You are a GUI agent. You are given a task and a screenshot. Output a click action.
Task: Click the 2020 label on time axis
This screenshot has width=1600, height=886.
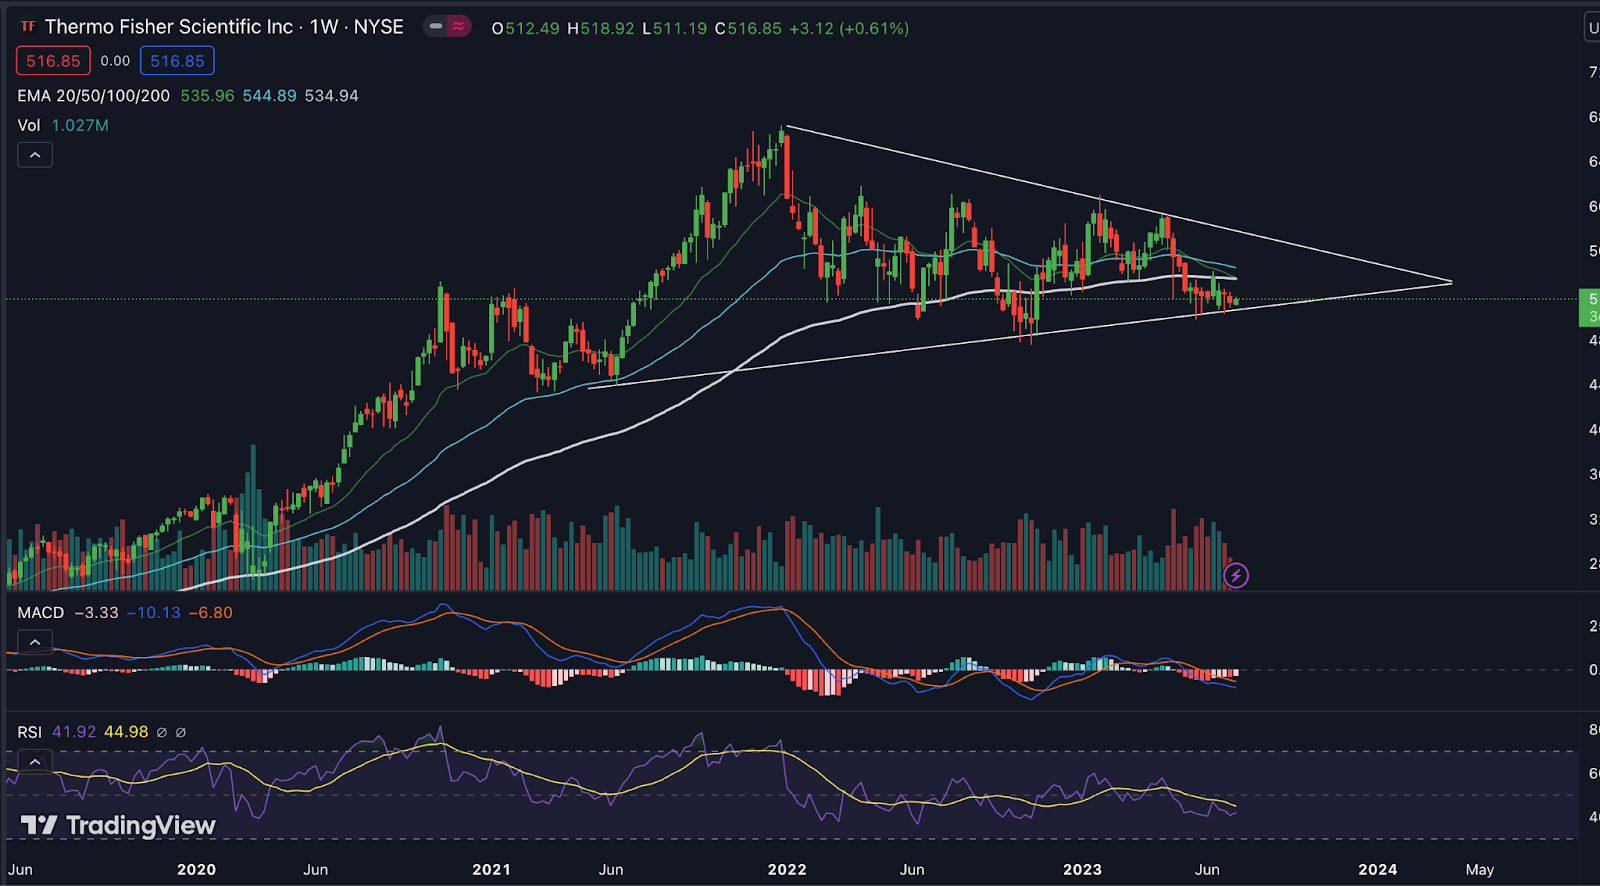coord(196,870)
